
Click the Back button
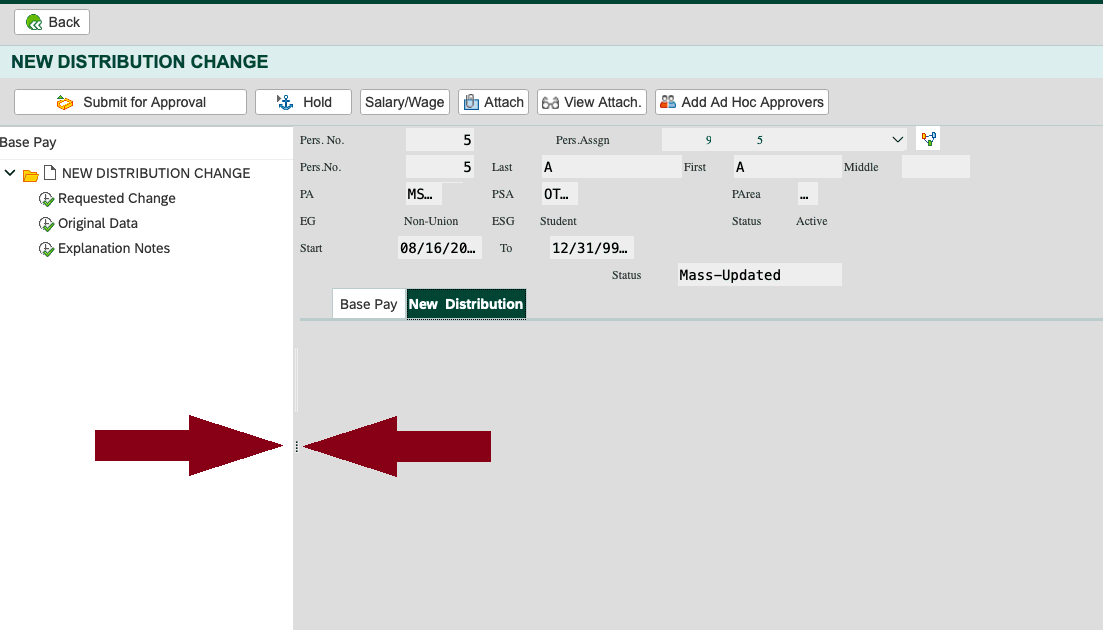pyautogui.click(x=52, y=22)
